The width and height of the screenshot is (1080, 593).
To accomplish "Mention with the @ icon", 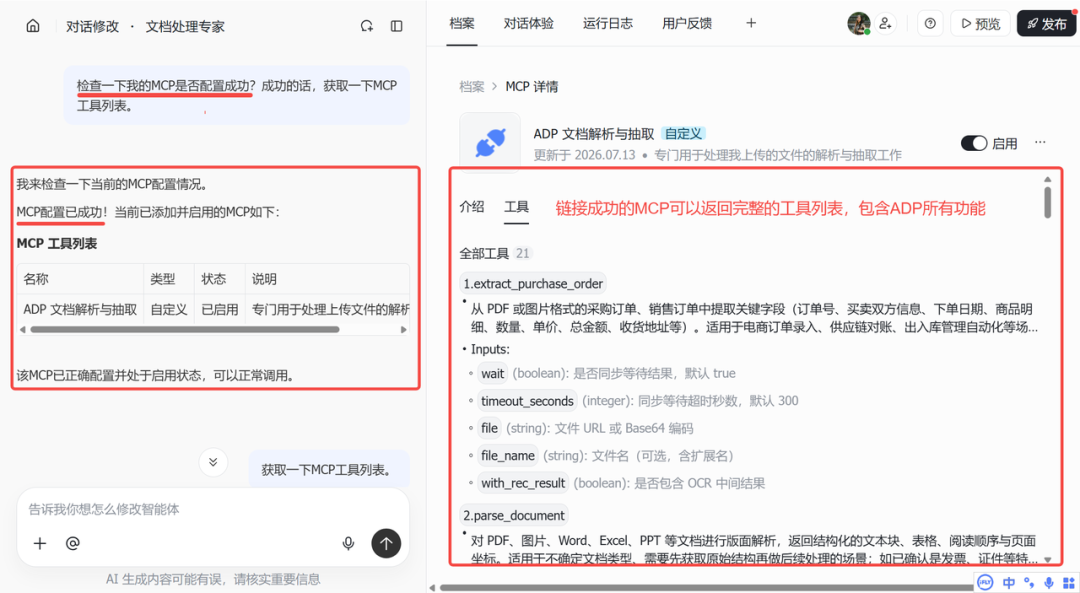I will click(72, 543).
